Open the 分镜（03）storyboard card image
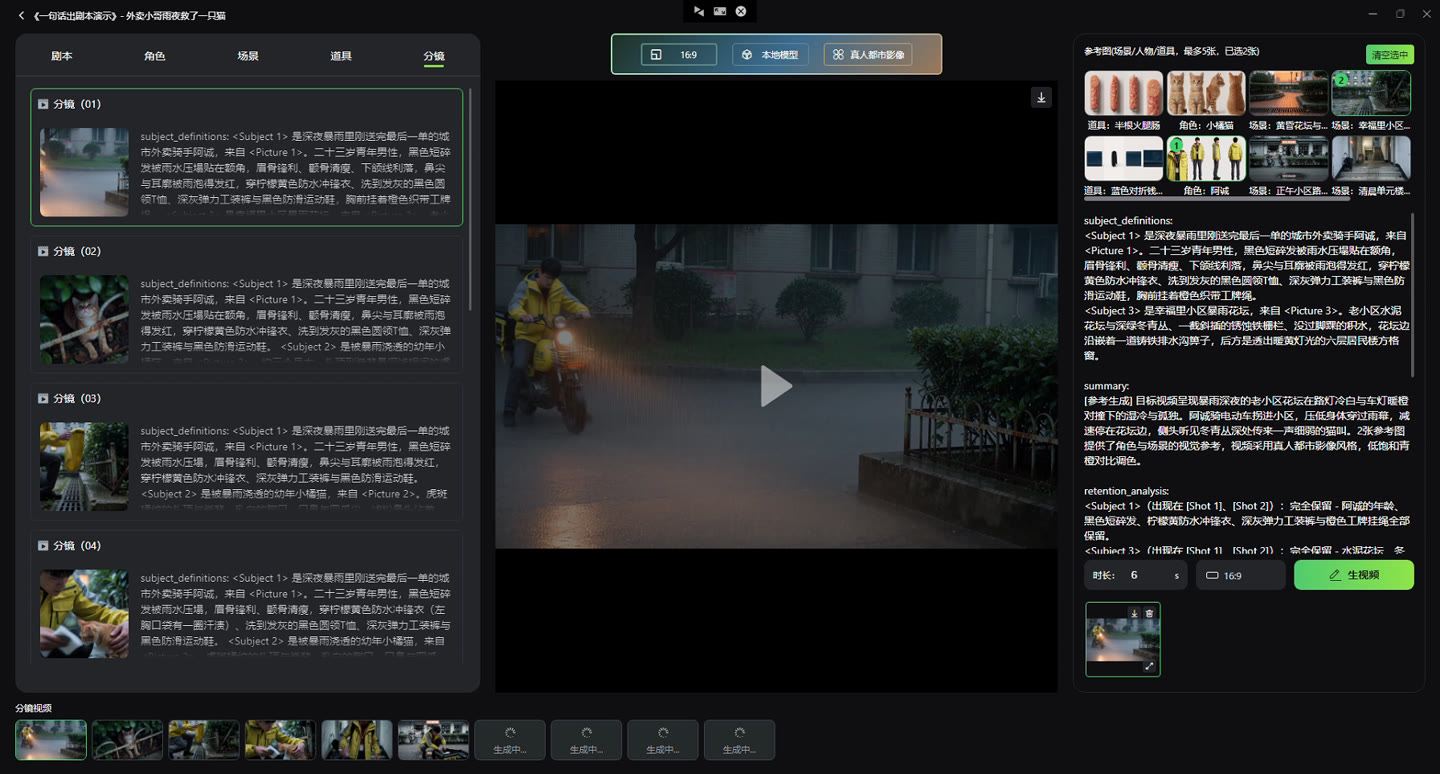 pos(84,466)
